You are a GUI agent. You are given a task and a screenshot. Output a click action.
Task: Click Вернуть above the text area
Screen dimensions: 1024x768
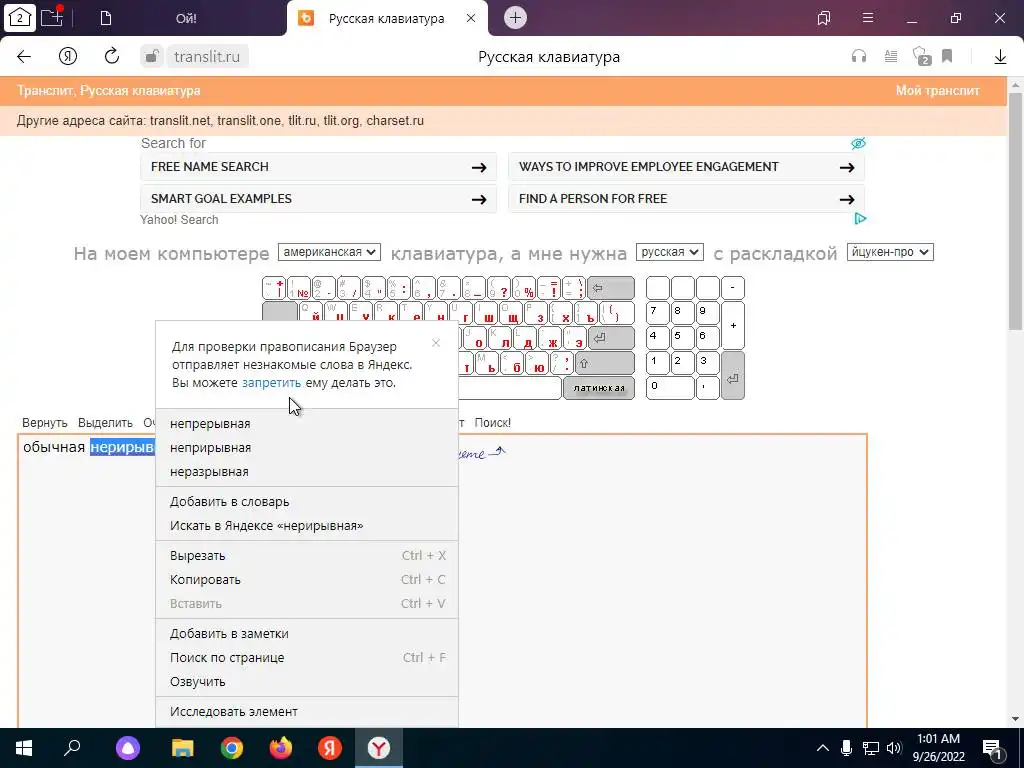[44, 423]
